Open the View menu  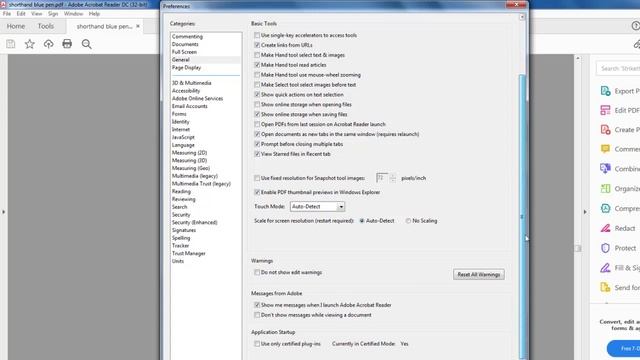36,13
